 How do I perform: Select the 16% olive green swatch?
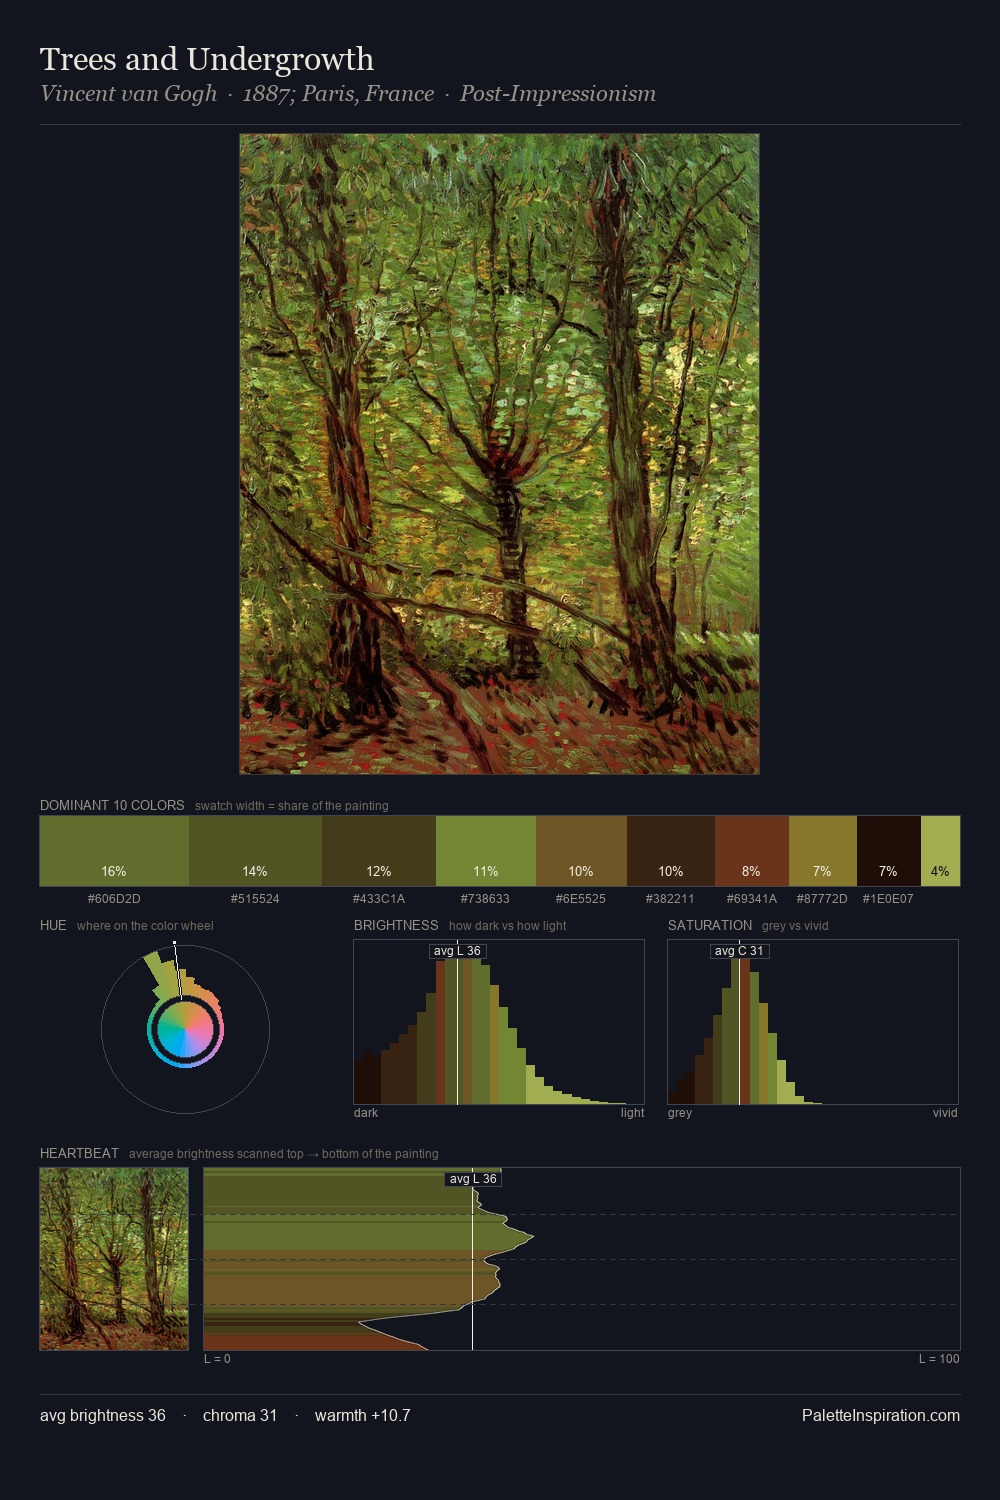(x=114, y=851)
